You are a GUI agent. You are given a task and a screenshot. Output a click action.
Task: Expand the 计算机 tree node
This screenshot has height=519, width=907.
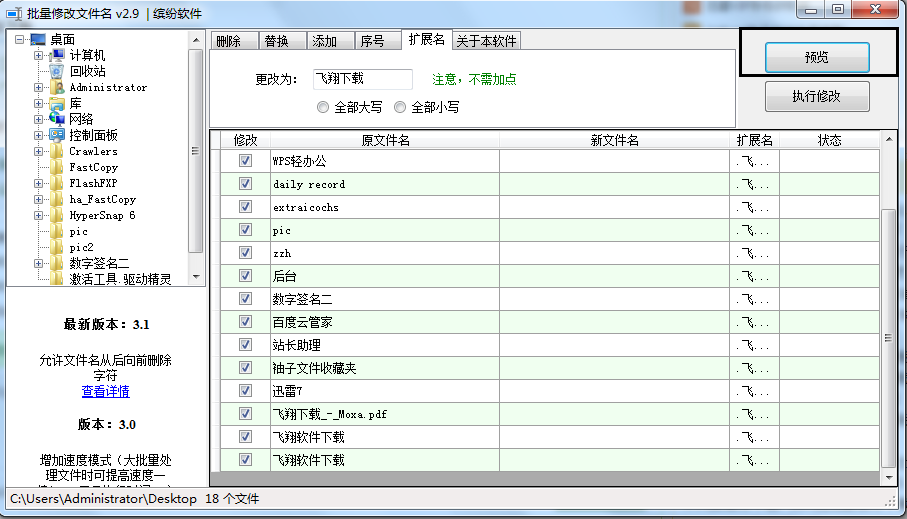click(38, 56)
